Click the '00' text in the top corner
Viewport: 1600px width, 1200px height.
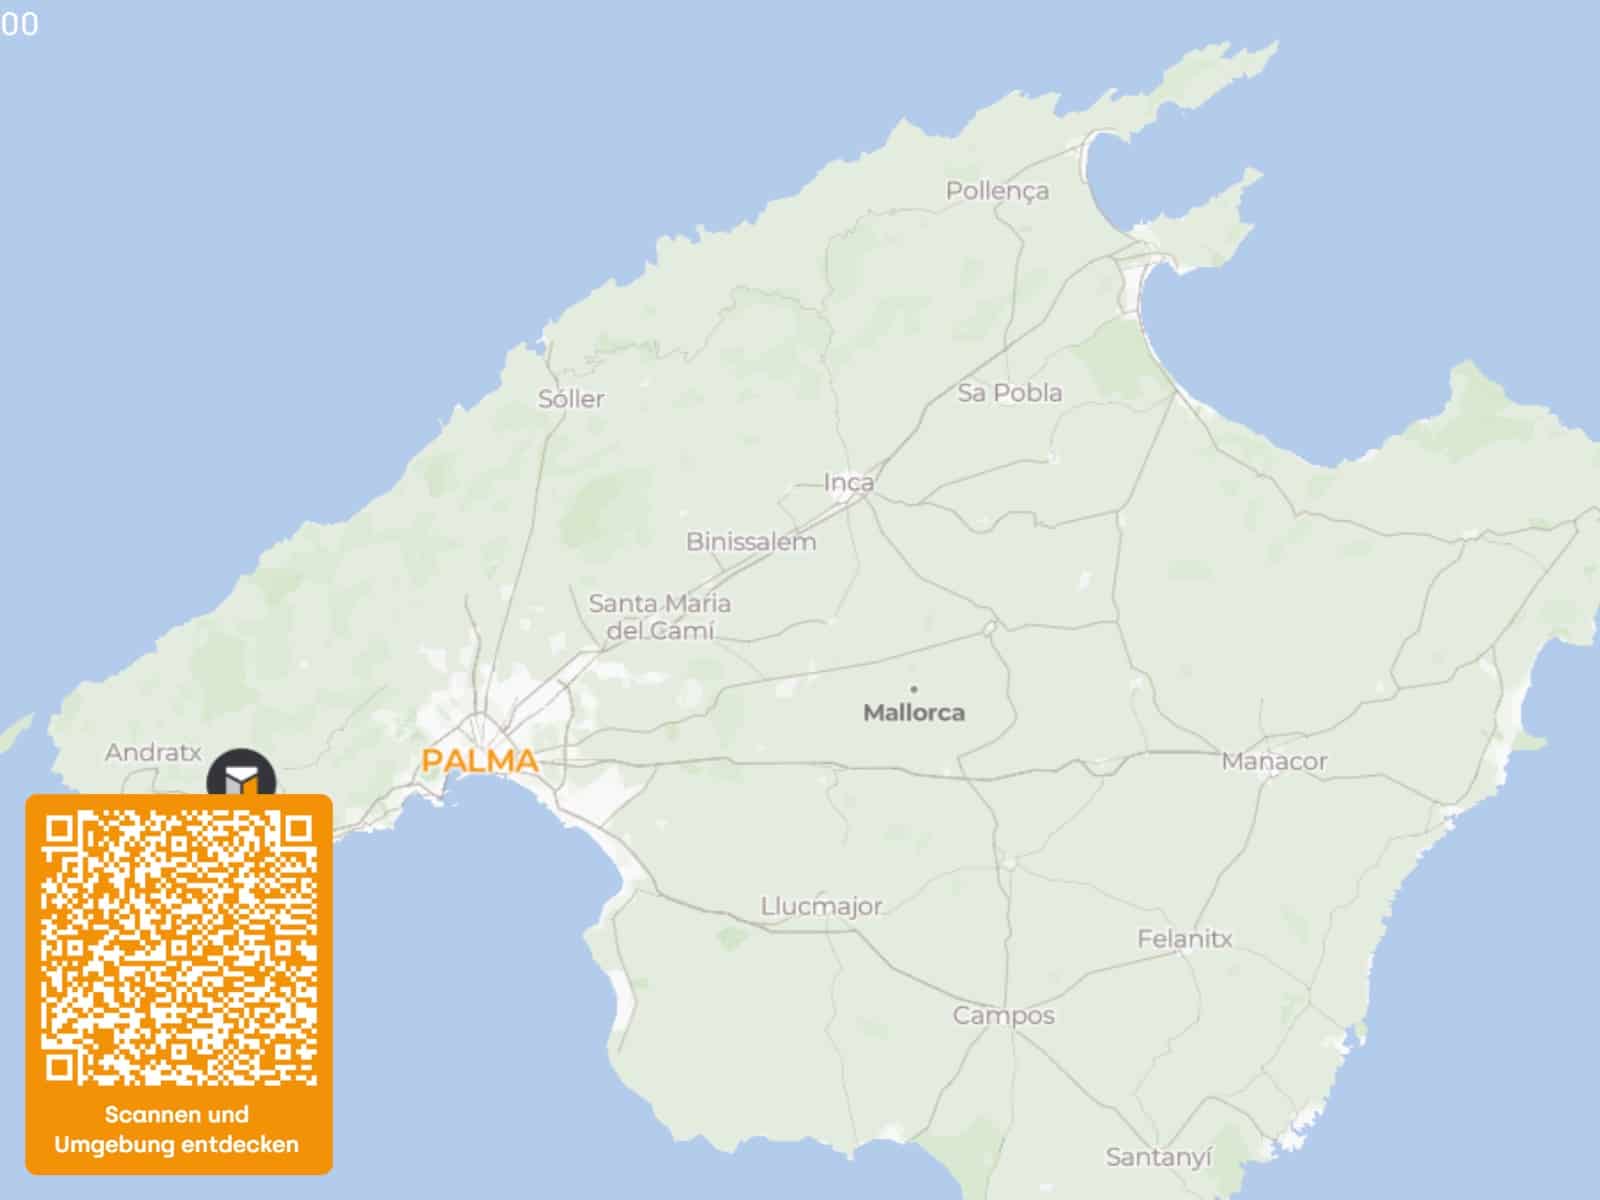tap(19, 24)
